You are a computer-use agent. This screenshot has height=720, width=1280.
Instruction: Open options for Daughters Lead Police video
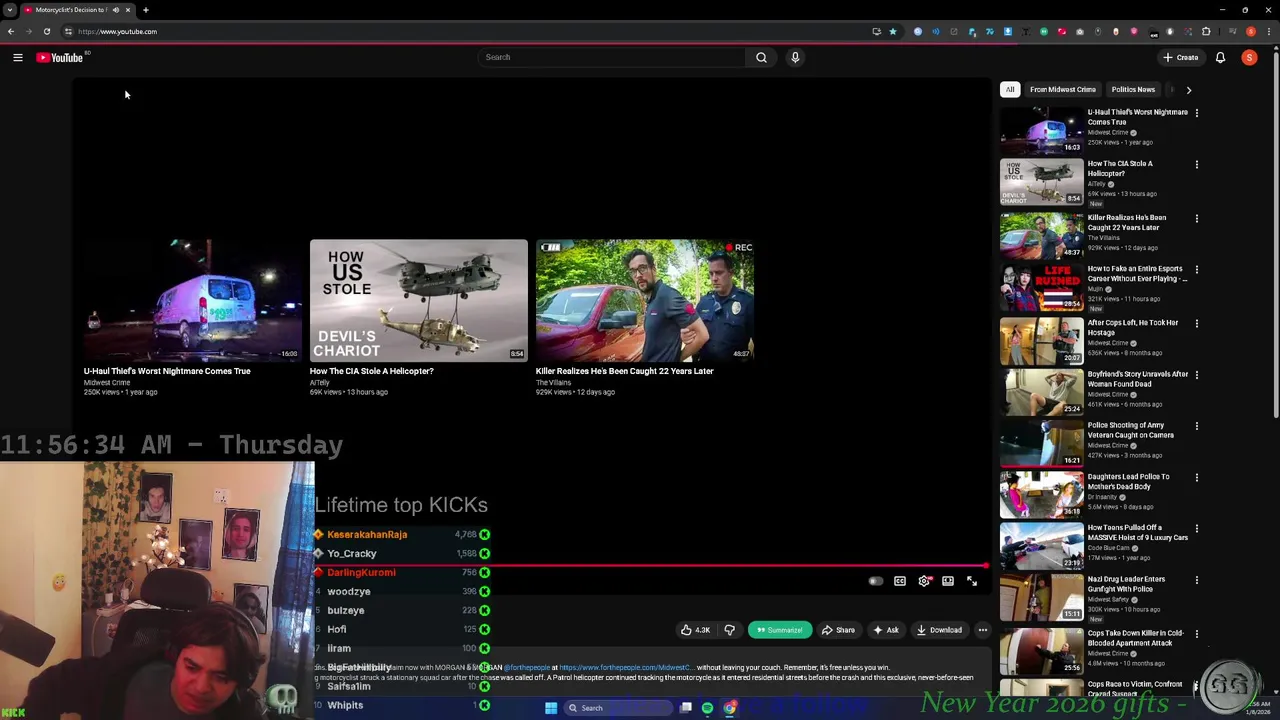(x=1196, y=478)
